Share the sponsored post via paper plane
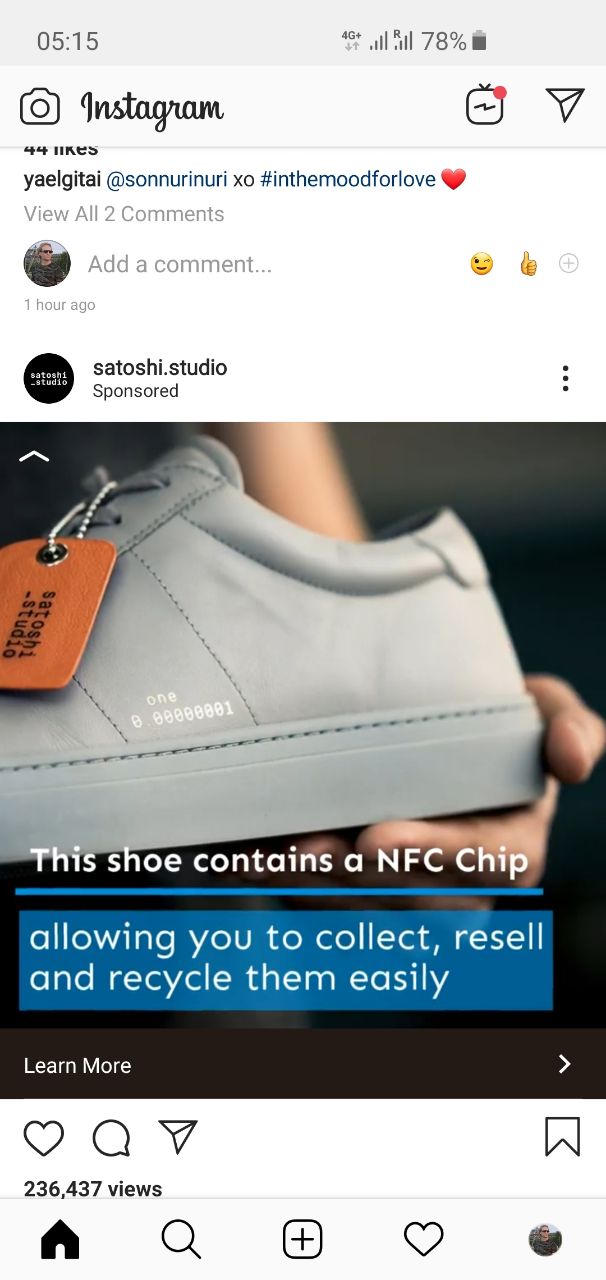 click(178, 1137)
